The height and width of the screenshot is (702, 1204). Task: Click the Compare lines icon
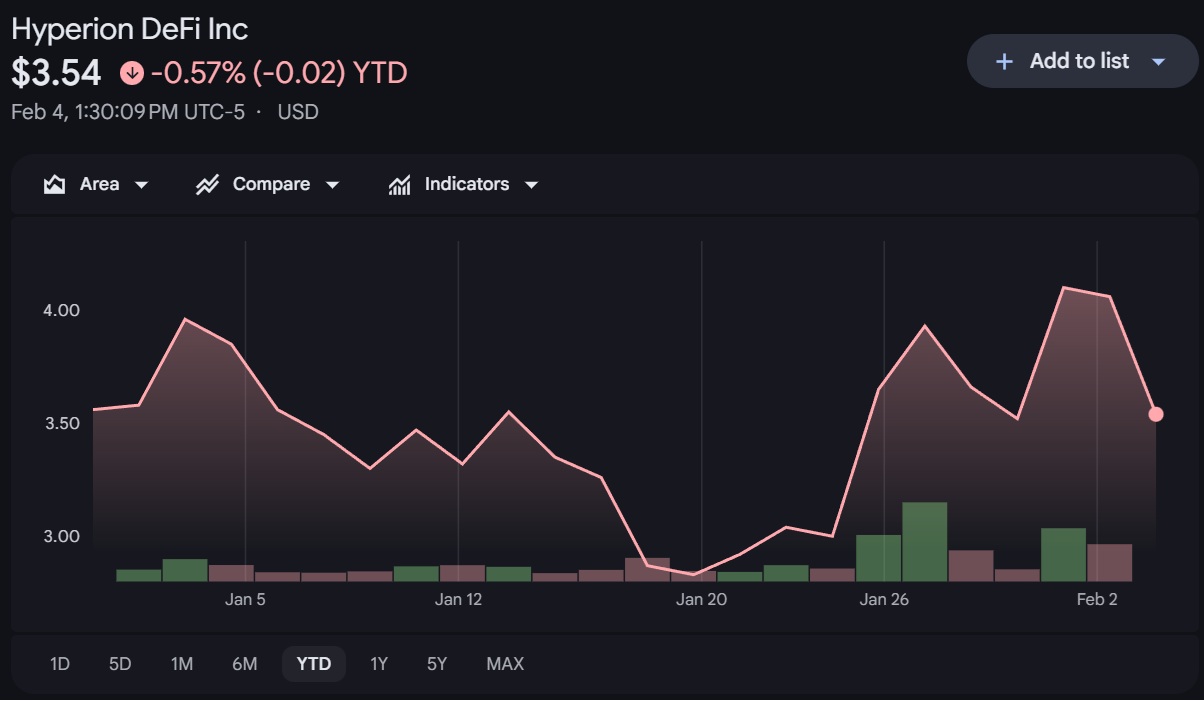[207, 185]
